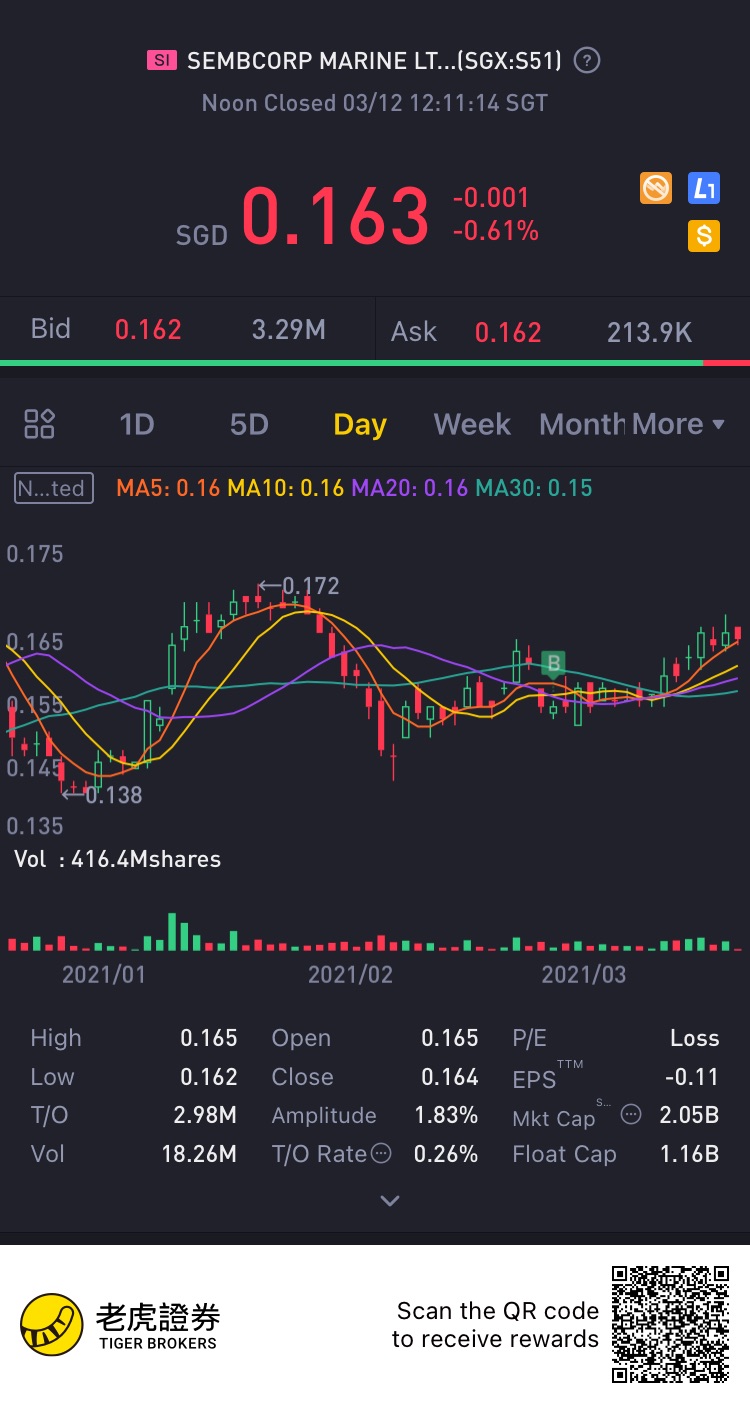Tap the 0.138 low annotation on chart
Image resolution: width=750 pixels, height=1405 pixels.
[102, 795]
